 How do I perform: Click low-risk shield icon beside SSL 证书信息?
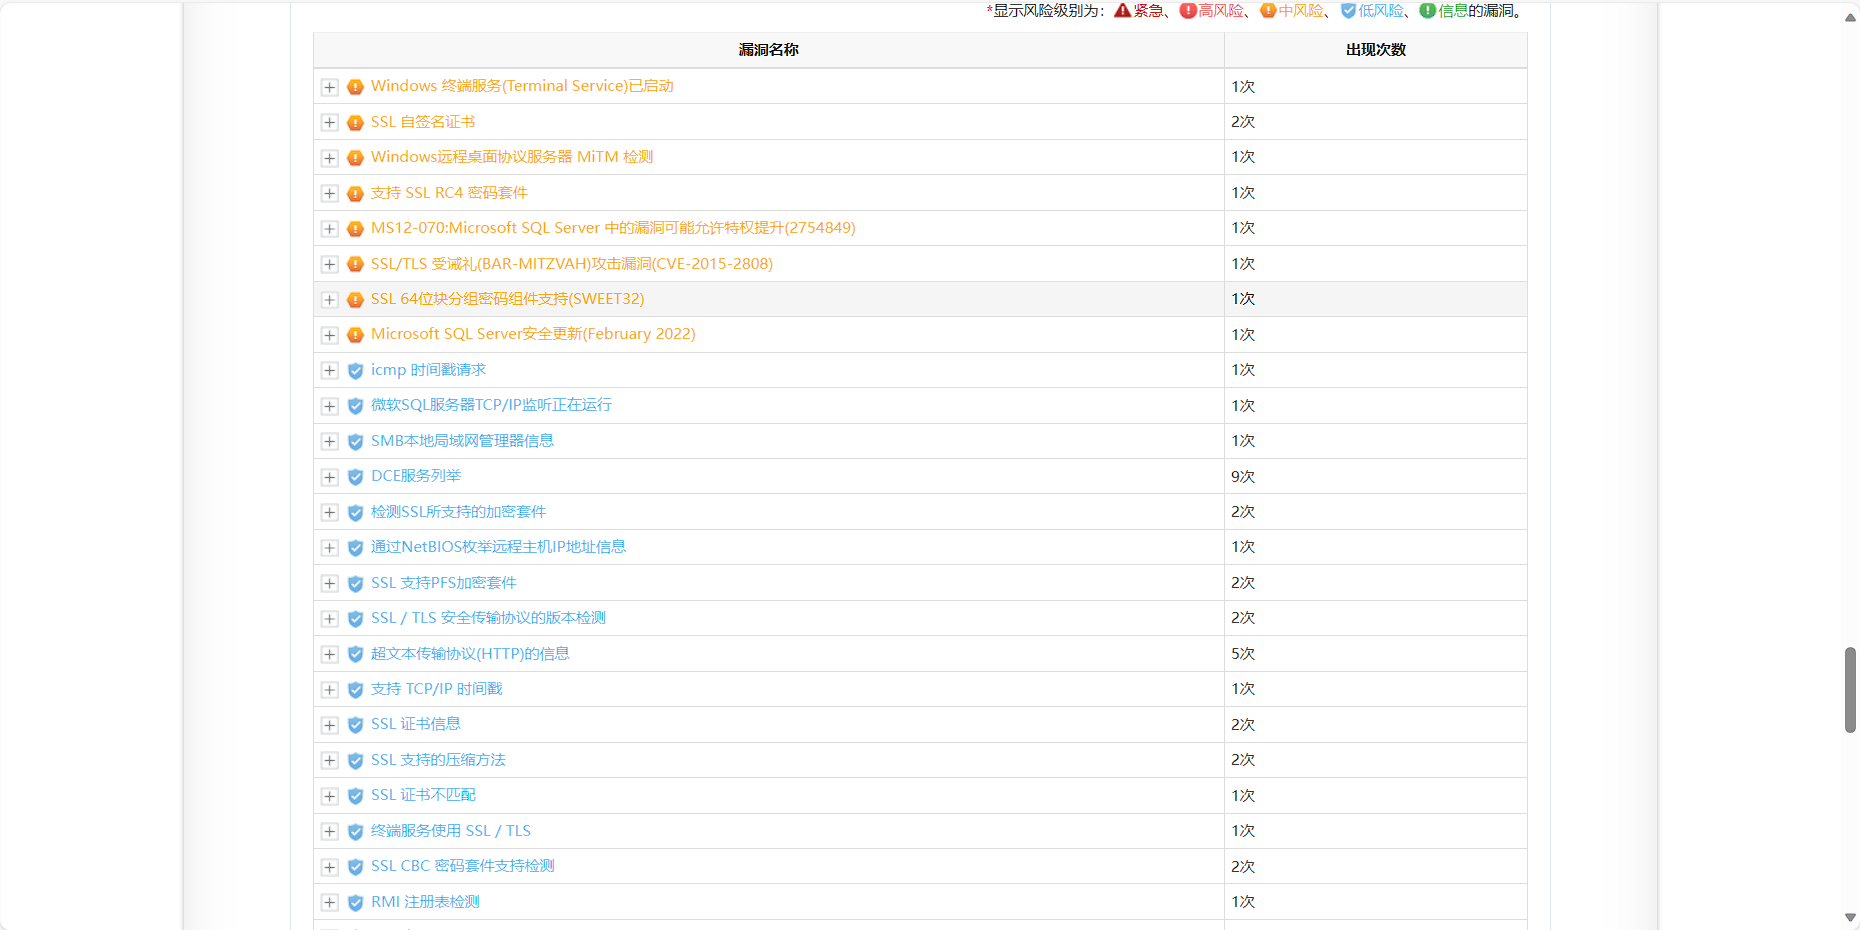[355, 725]
